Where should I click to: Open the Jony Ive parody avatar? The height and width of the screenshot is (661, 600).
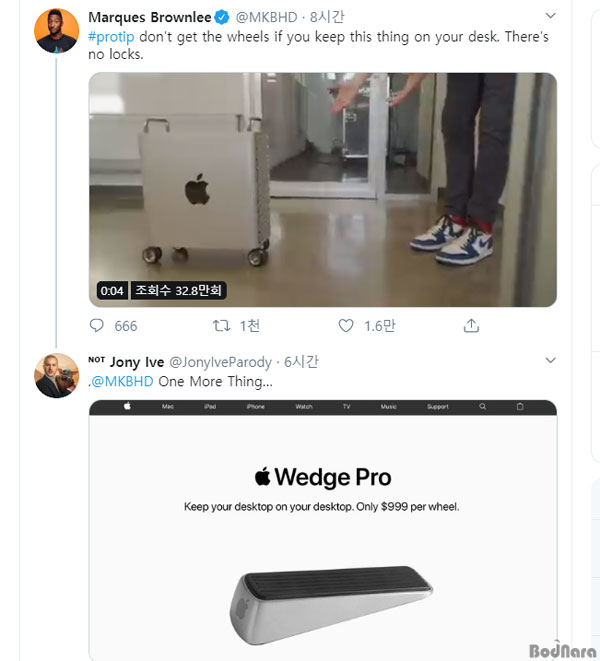(x=56, y=375)
